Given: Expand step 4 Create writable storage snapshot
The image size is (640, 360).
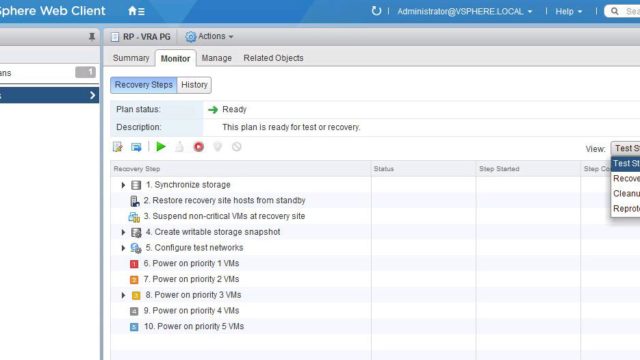Looking at the screenshot, I should tap(123, 232).
